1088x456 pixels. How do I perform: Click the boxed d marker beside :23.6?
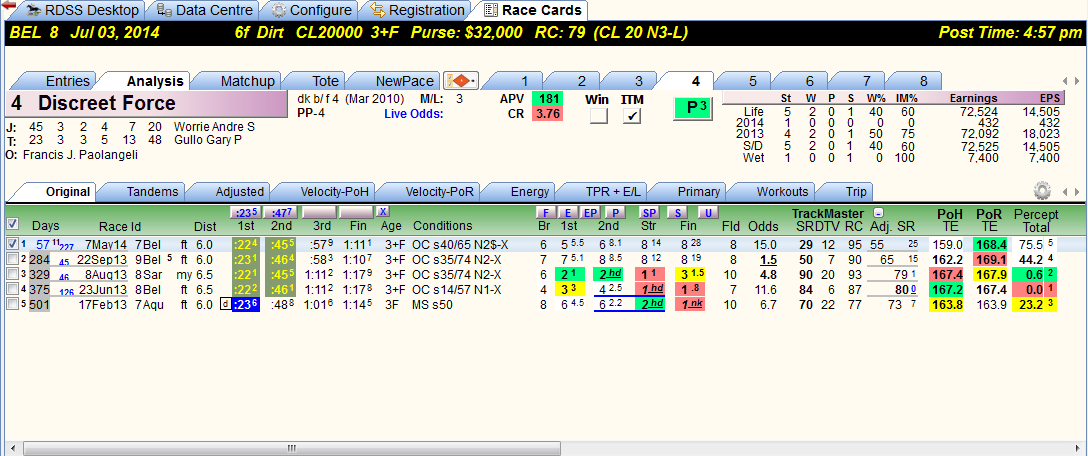click(225, 303)
